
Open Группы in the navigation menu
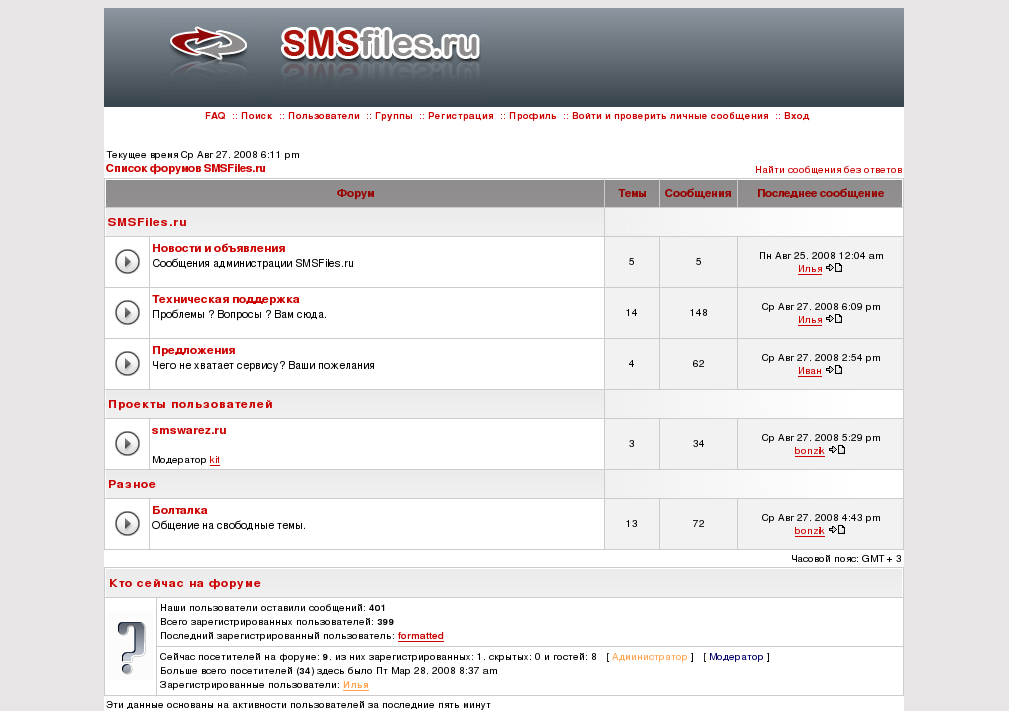pos(394,116)
